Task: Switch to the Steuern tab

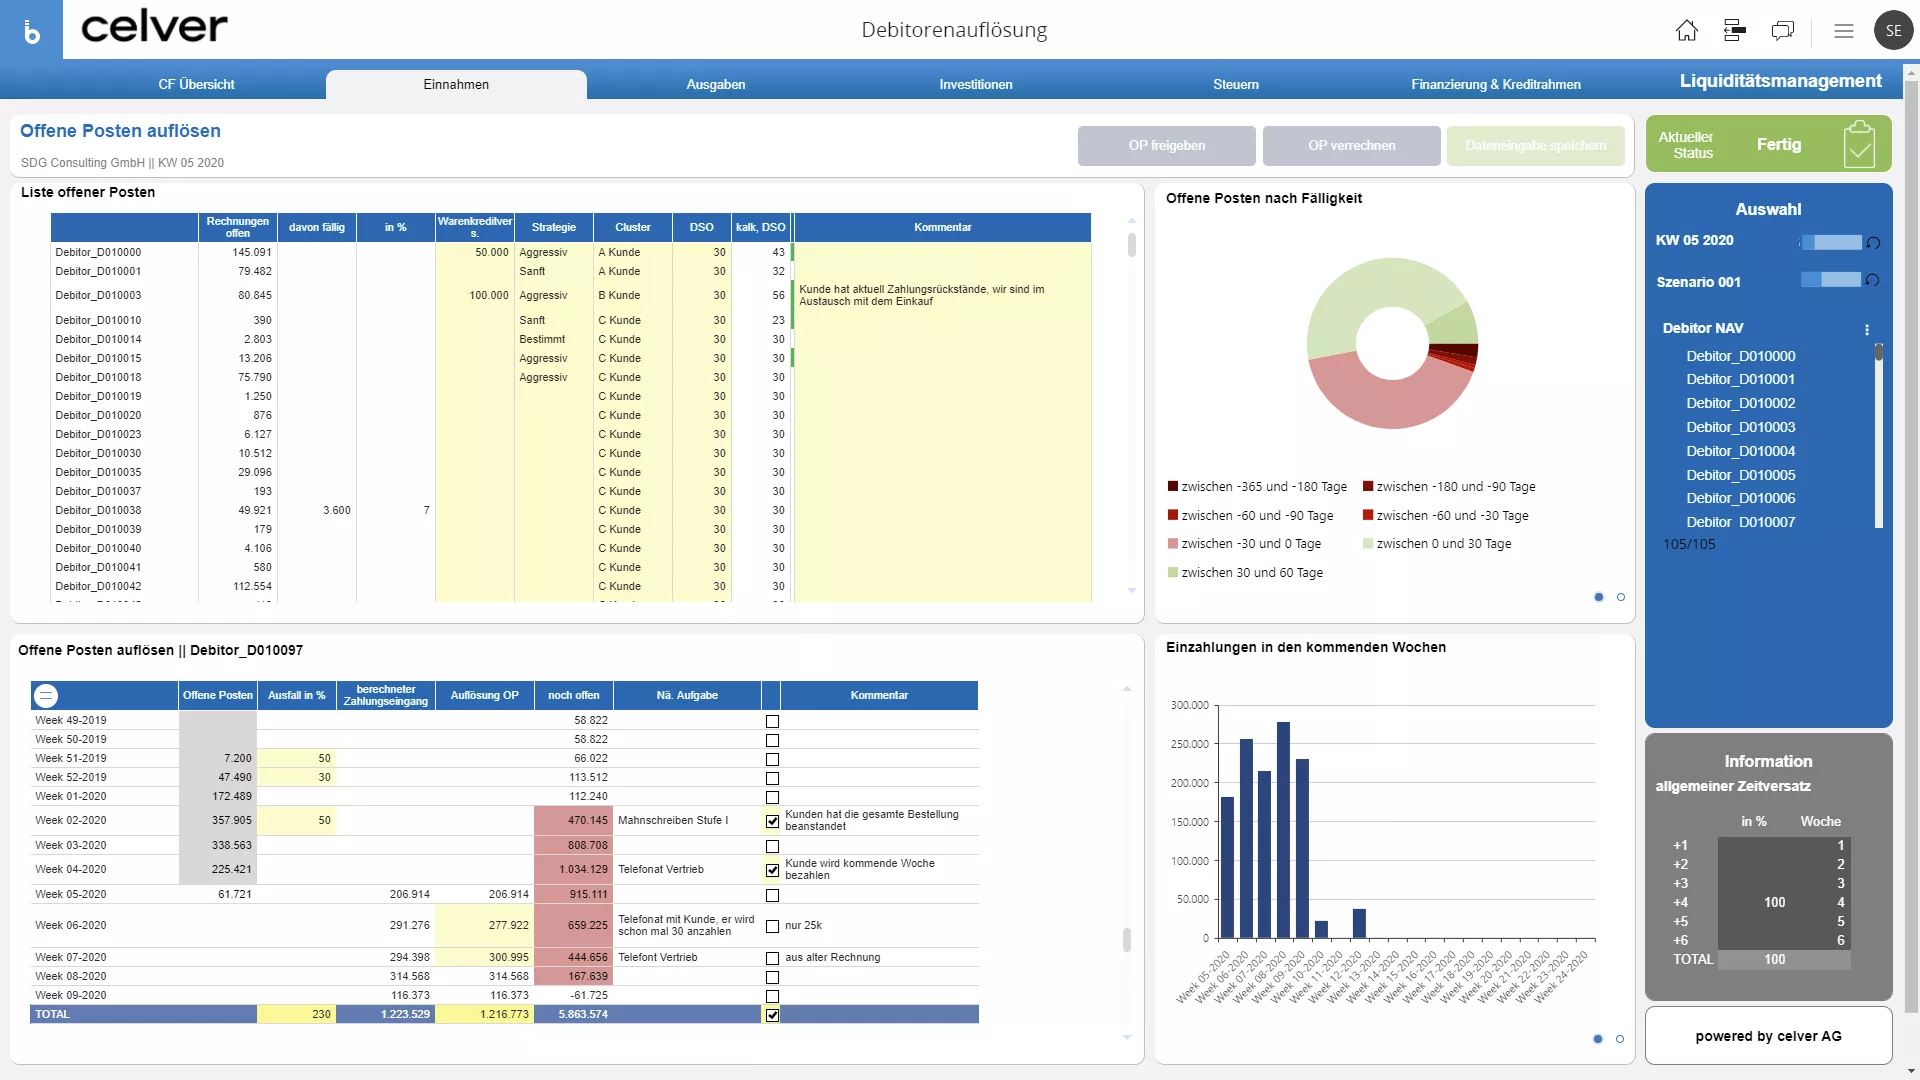Action: coord(1236,85)
